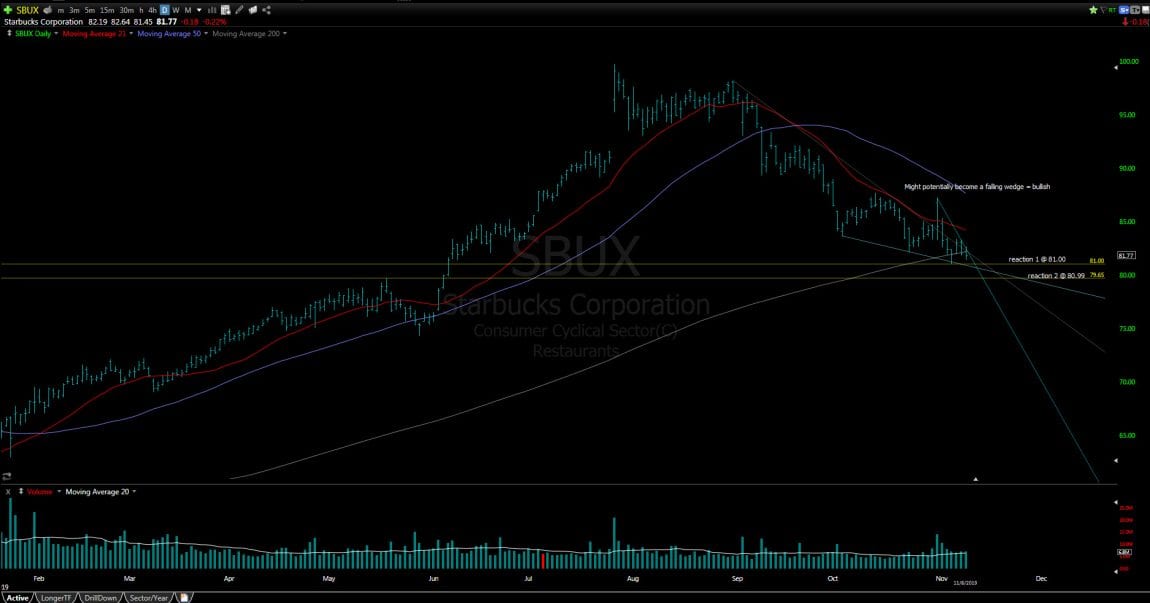Image resolution: width=1150 pixels, height=603 pixels.
Task: Select the 'reaction 2 @ 80.99' label
Action: pos(1056,276)
